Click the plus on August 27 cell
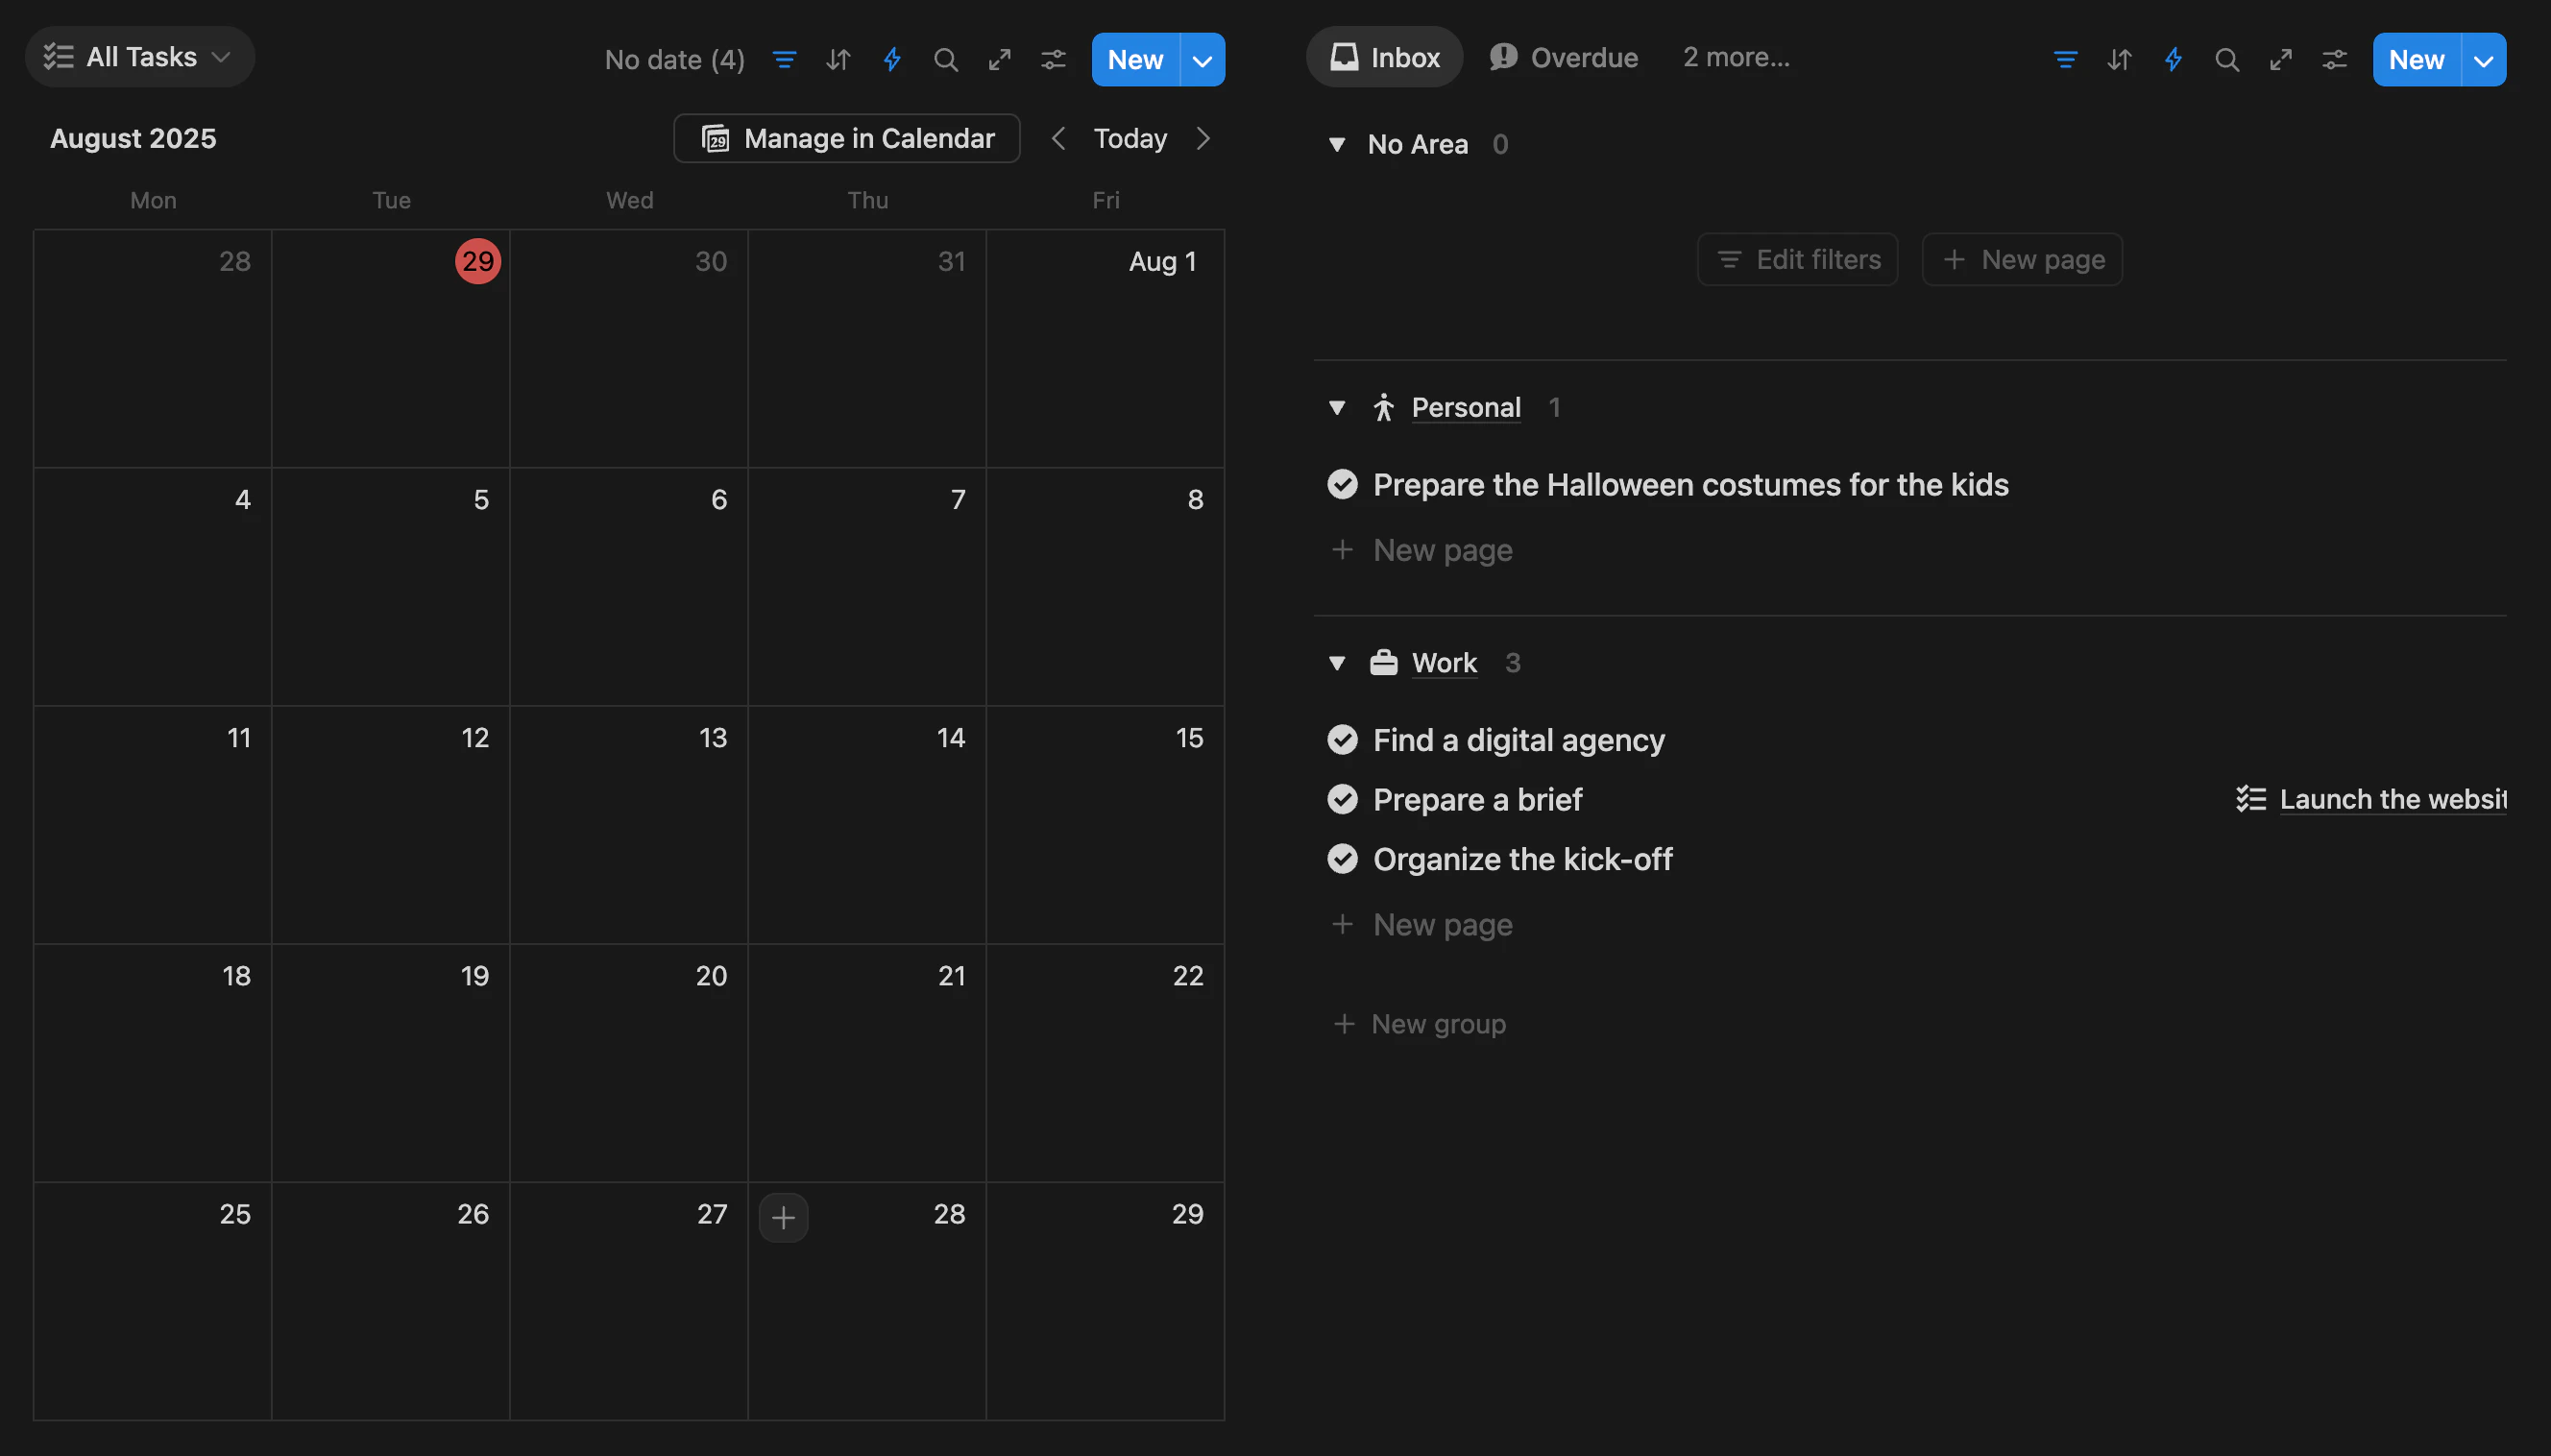Viewport: 2551px width, 1456px height. pos(783,1217)
